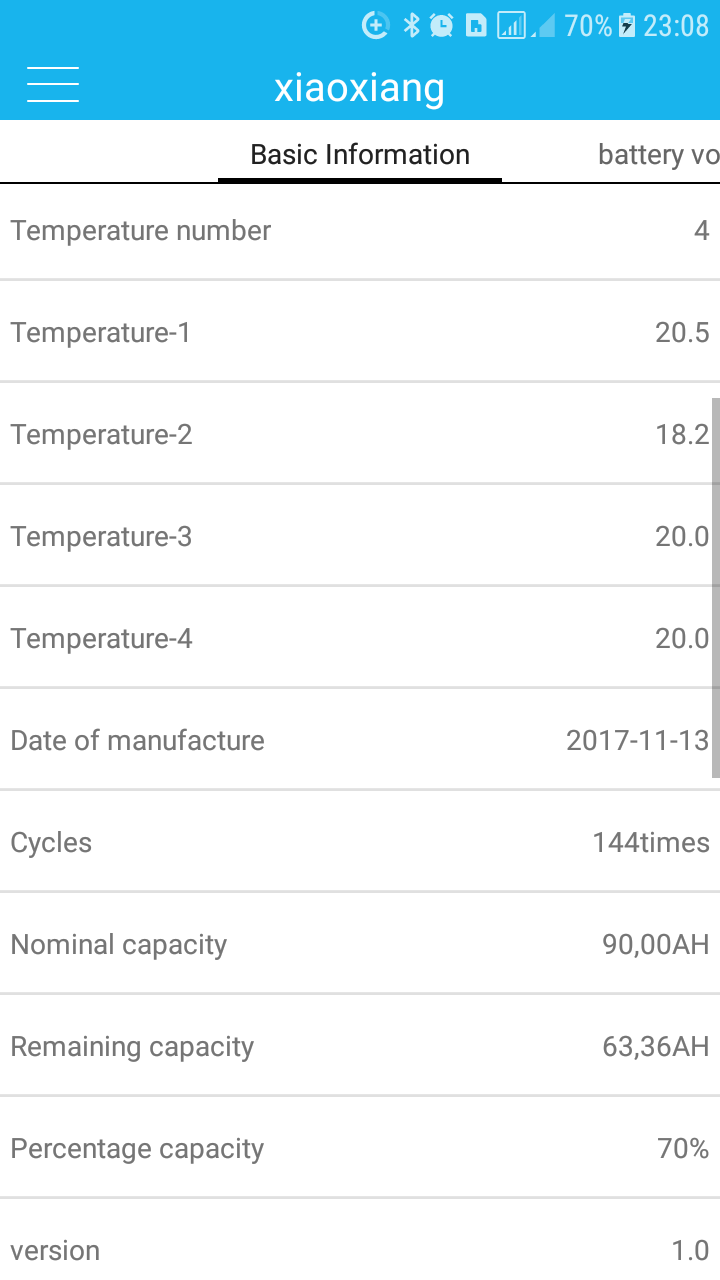The height and width of the screenshot is (1280, 720).
Task: Tap the triangular mobile signal icon
Action: point(543,27)
